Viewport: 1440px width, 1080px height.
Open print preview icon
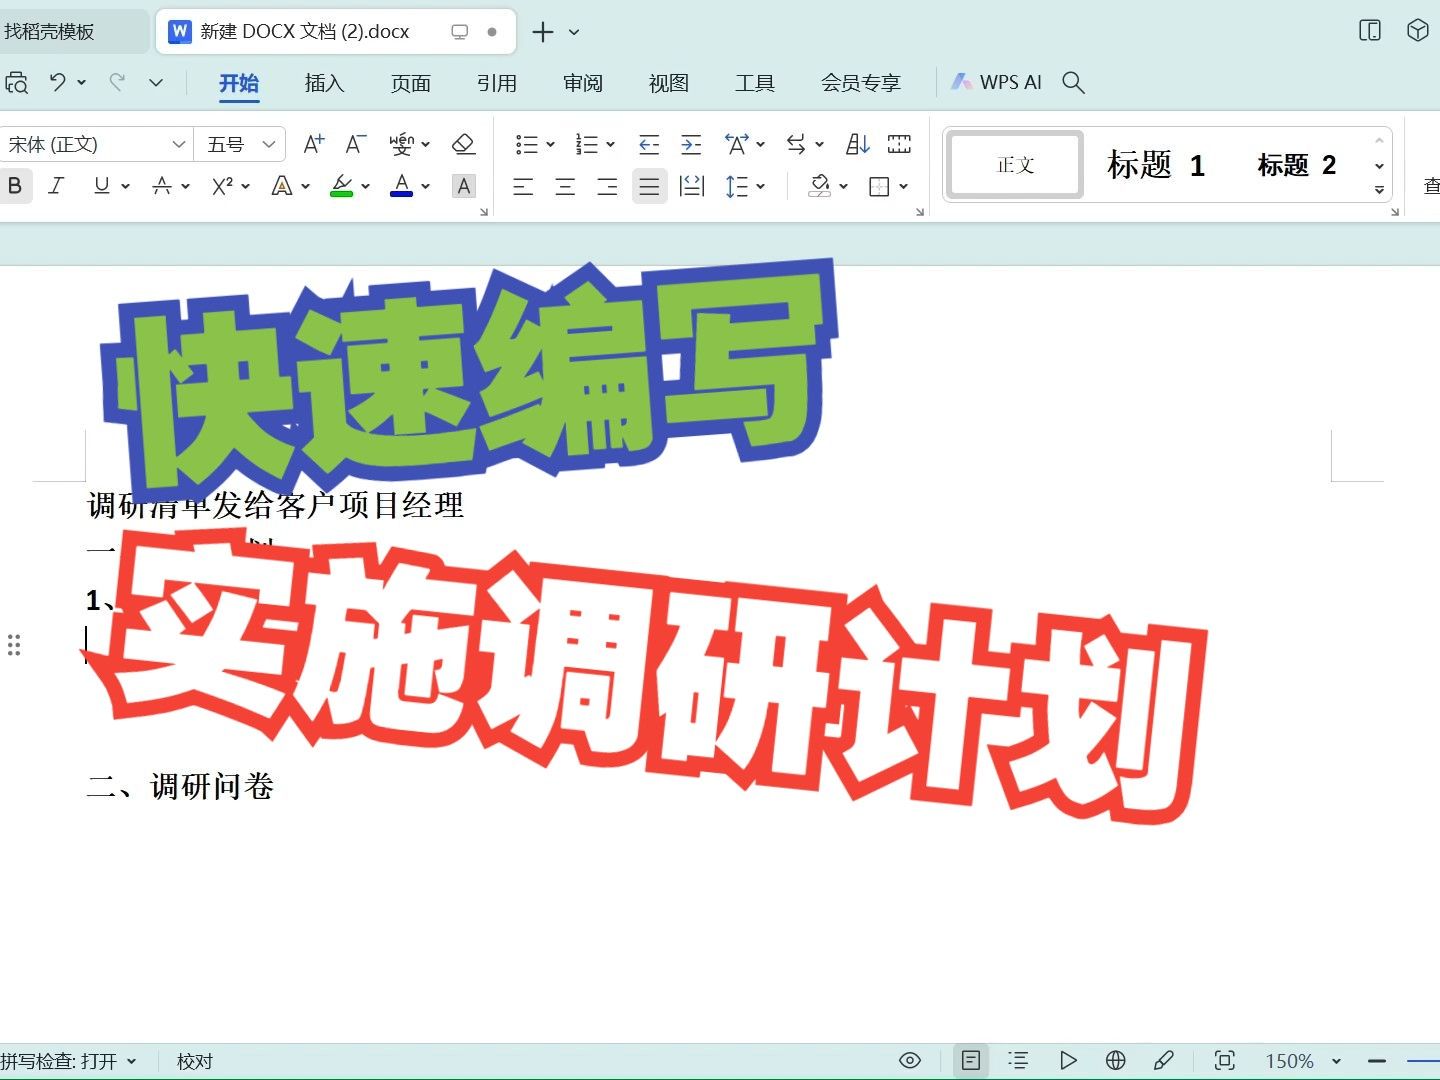[16, 83]
